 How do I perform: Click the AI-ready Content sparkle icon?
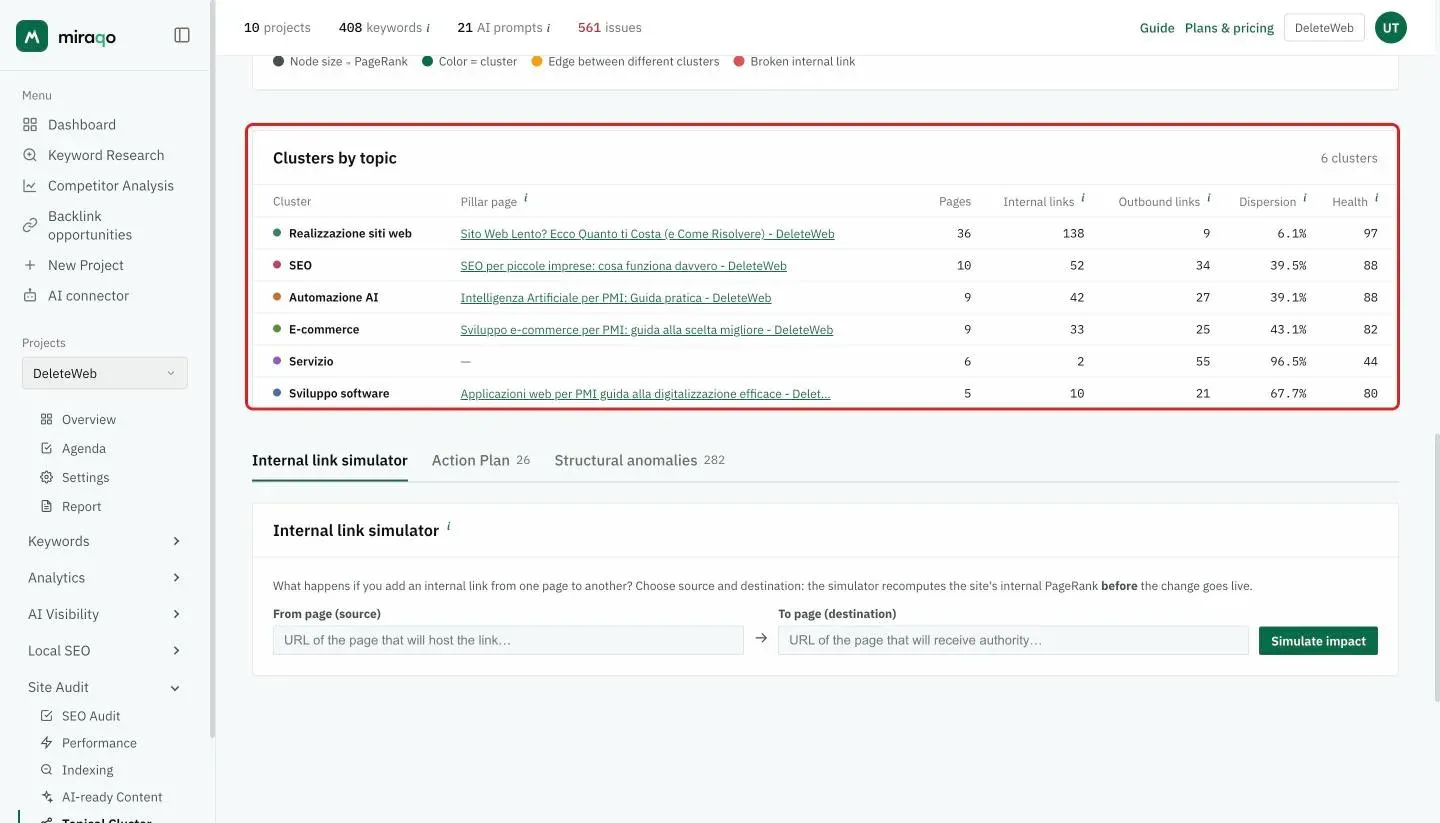click(x=46, y=797)
